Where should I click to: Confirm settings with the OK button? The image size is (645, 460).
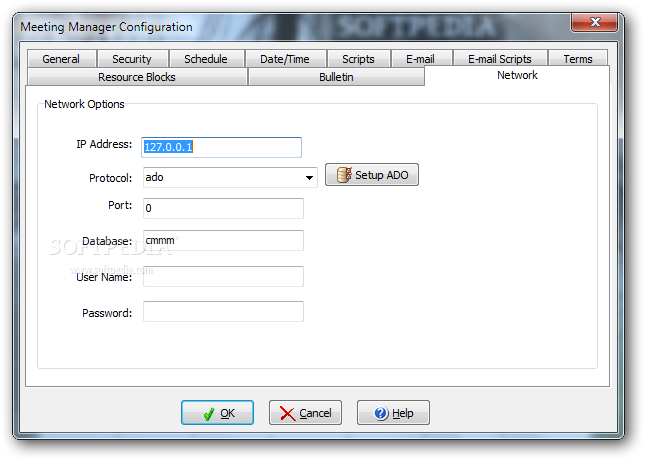click(x=218, y=413)
